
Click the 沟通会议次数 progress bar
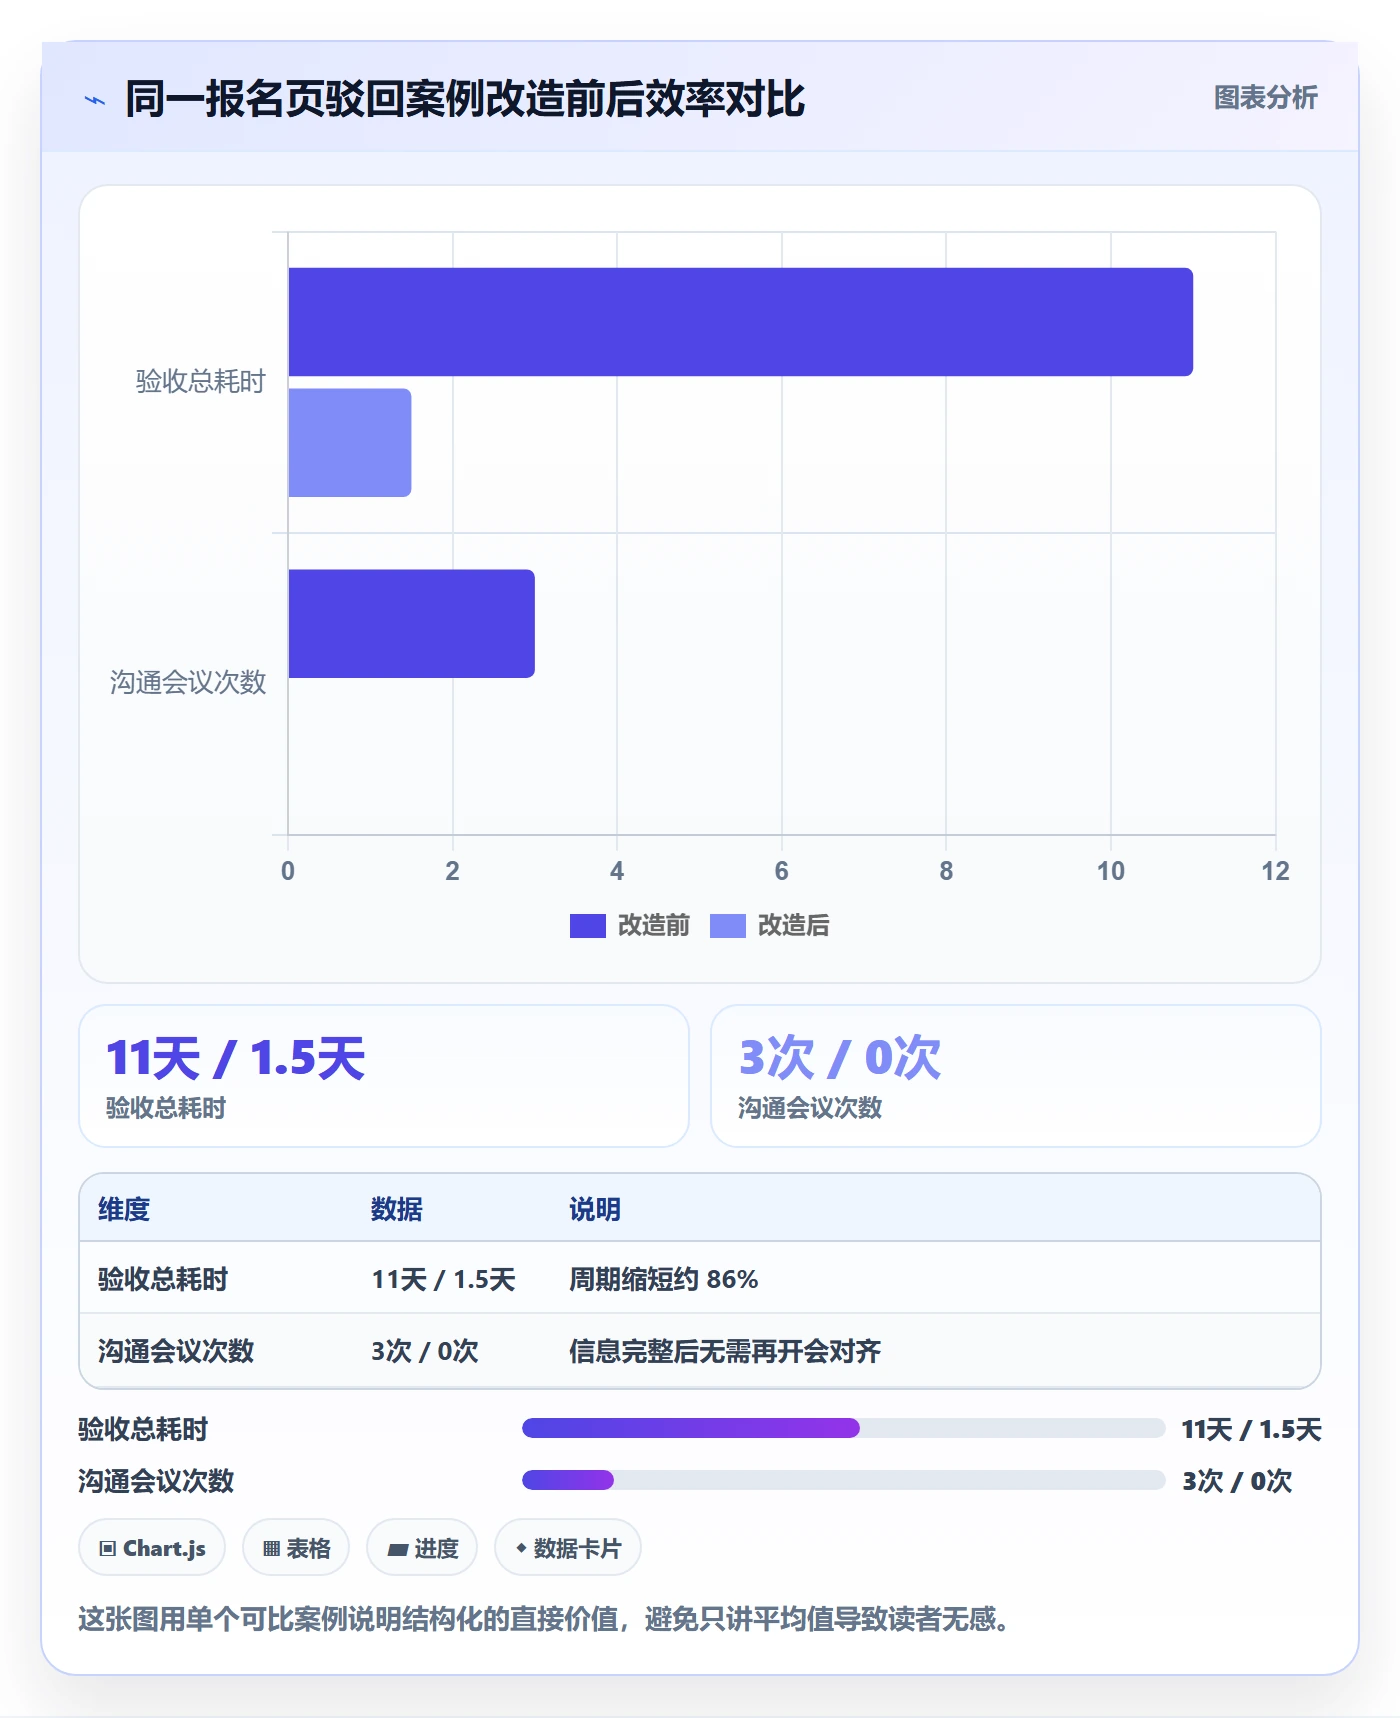coord(843,1480)
